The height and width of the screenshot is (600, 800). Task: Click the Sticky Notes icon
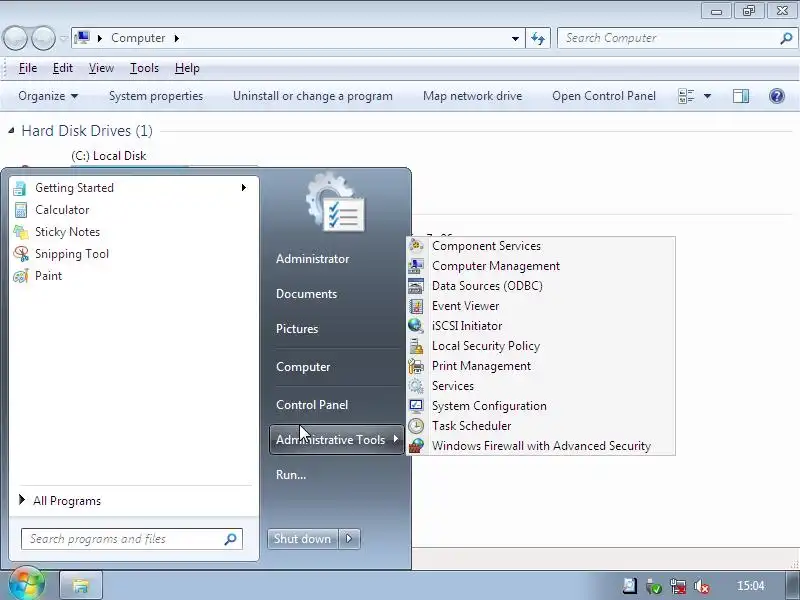[x=20, y=232]
